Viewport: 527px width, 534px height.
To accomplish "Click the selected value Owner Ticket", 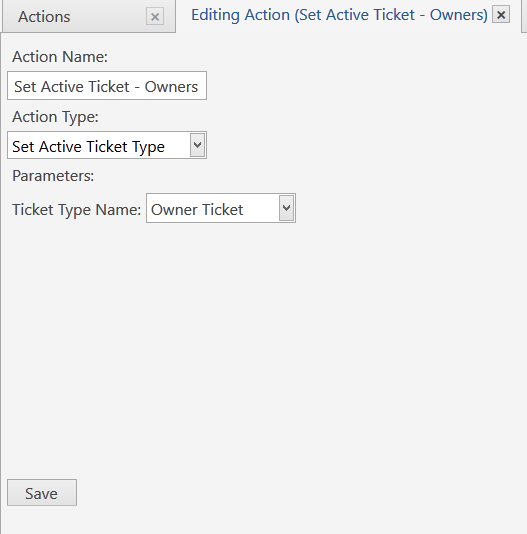I will click(197, 209).
